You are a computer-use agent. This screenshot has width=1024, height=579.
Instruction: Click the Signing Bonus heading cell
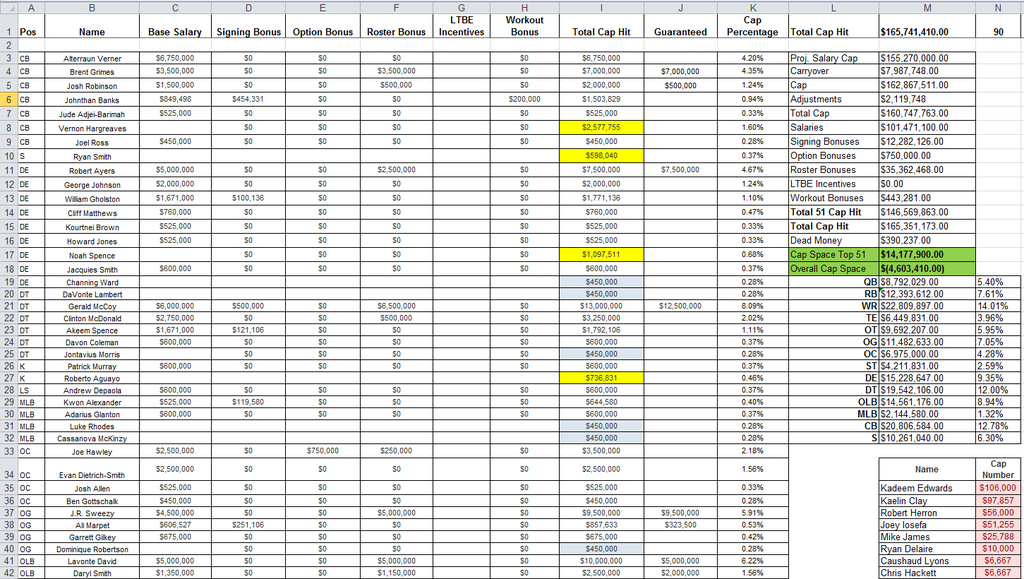click(248, 27)
